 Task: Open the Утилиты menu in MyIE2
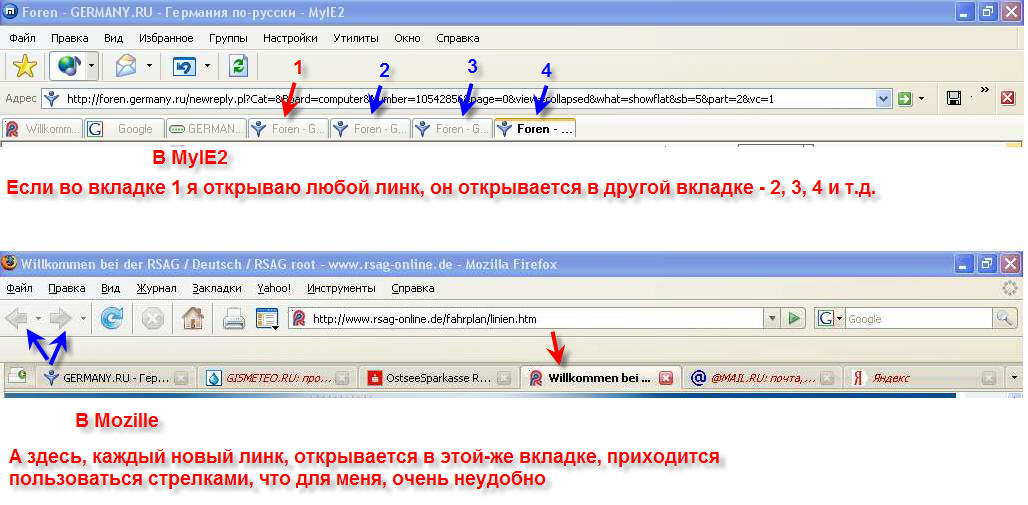click(x=356, y=38)
